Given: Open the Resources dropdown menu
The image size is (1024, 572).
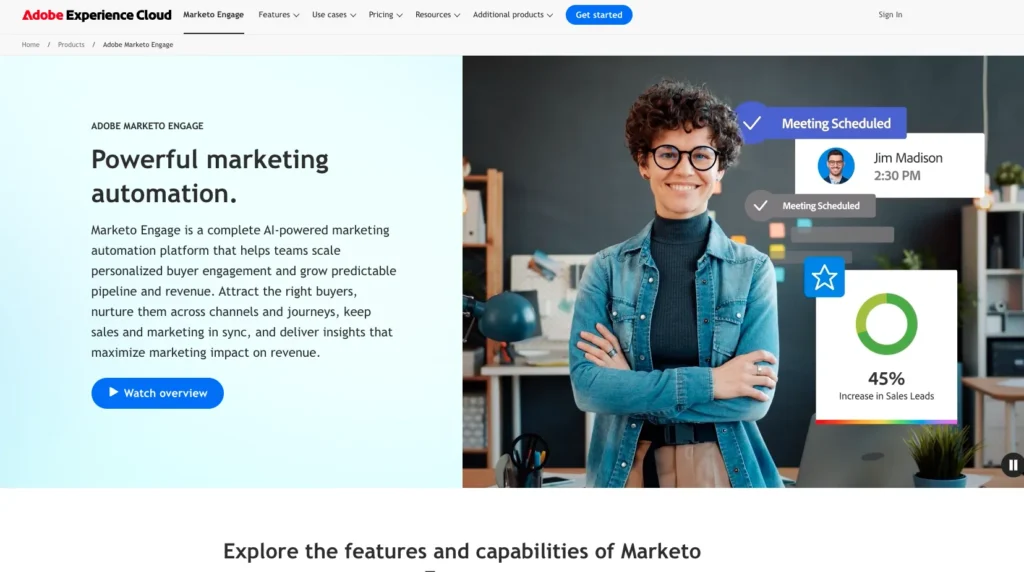Looking at the screenshot, I should [x=438, y=14].
